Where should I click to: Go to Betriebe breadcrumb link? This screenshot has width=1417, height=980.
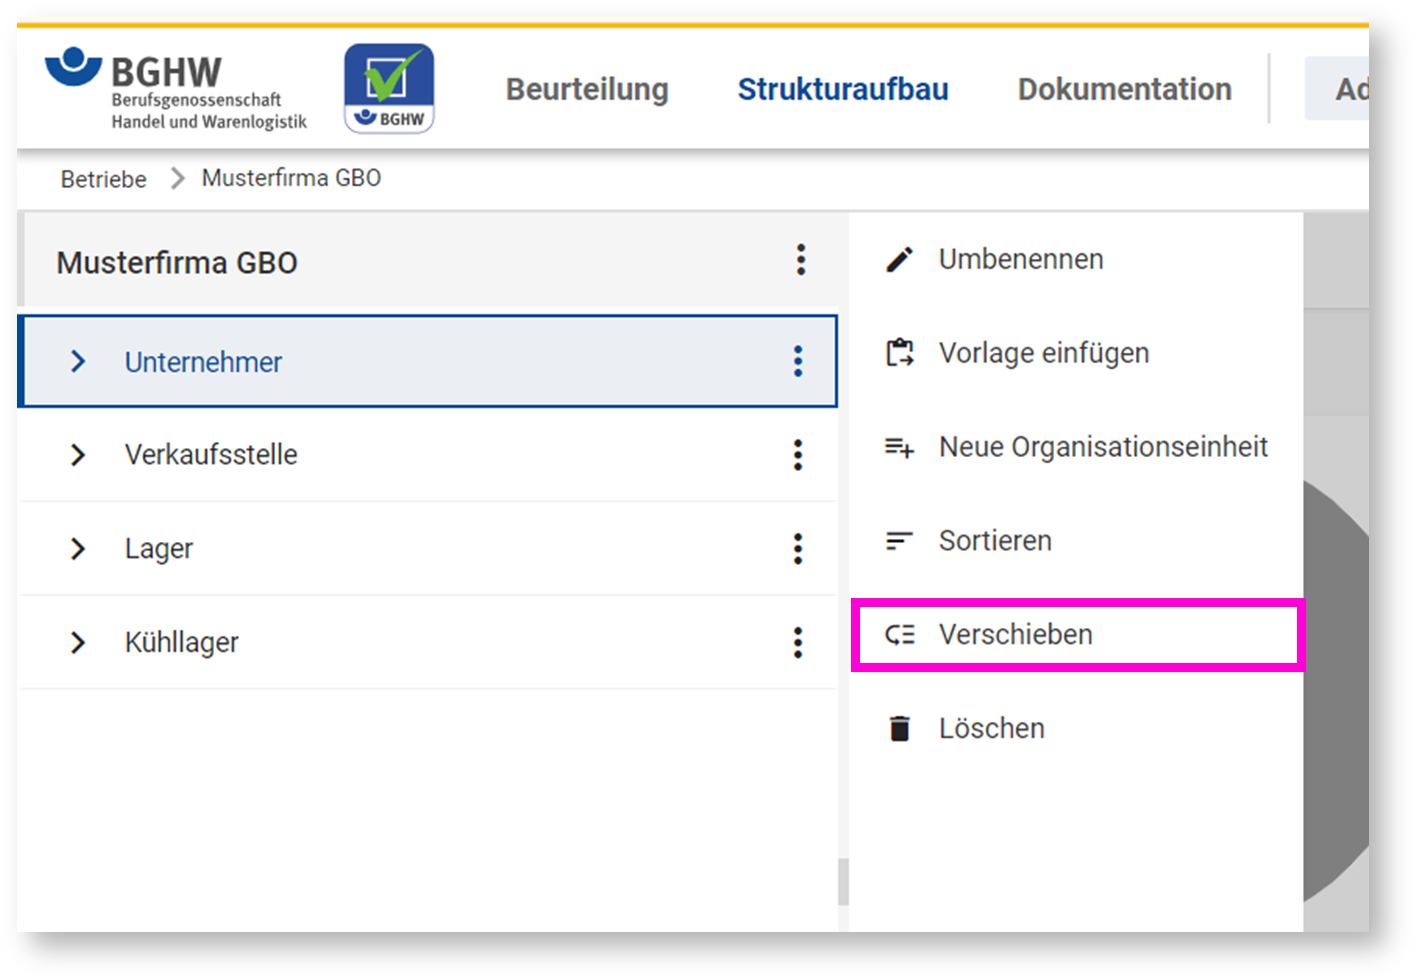(x=103, y=179)
